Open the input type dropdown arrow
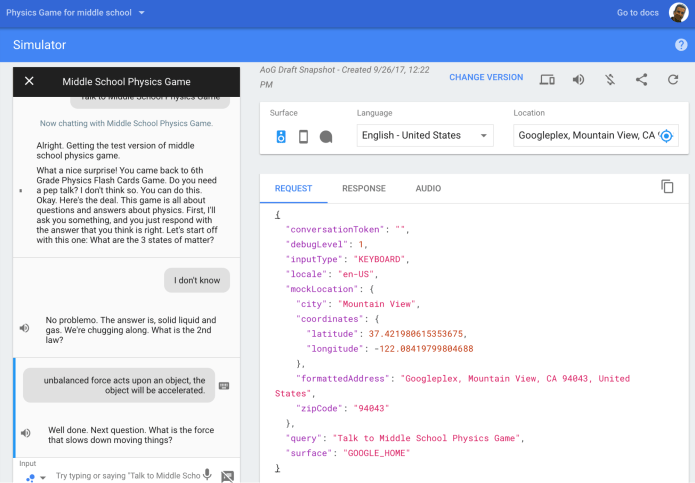Image resolution: width=695 pixels, height=483 pixels. 42,478
